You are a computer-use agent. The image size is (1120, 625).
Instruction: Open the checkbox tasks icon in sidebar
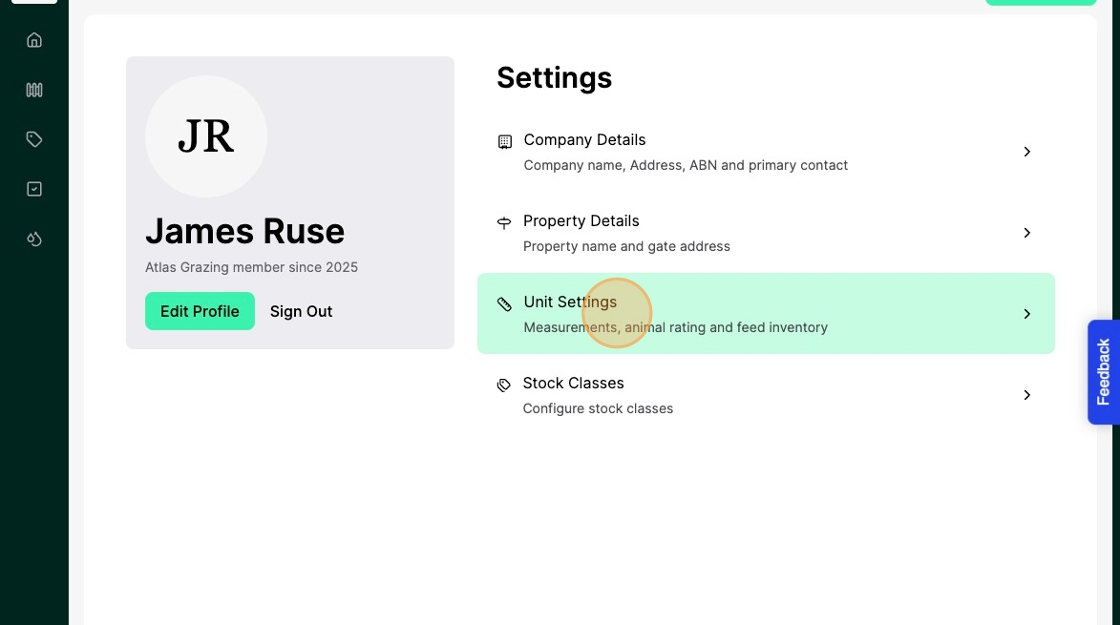(x=34, y=189)
